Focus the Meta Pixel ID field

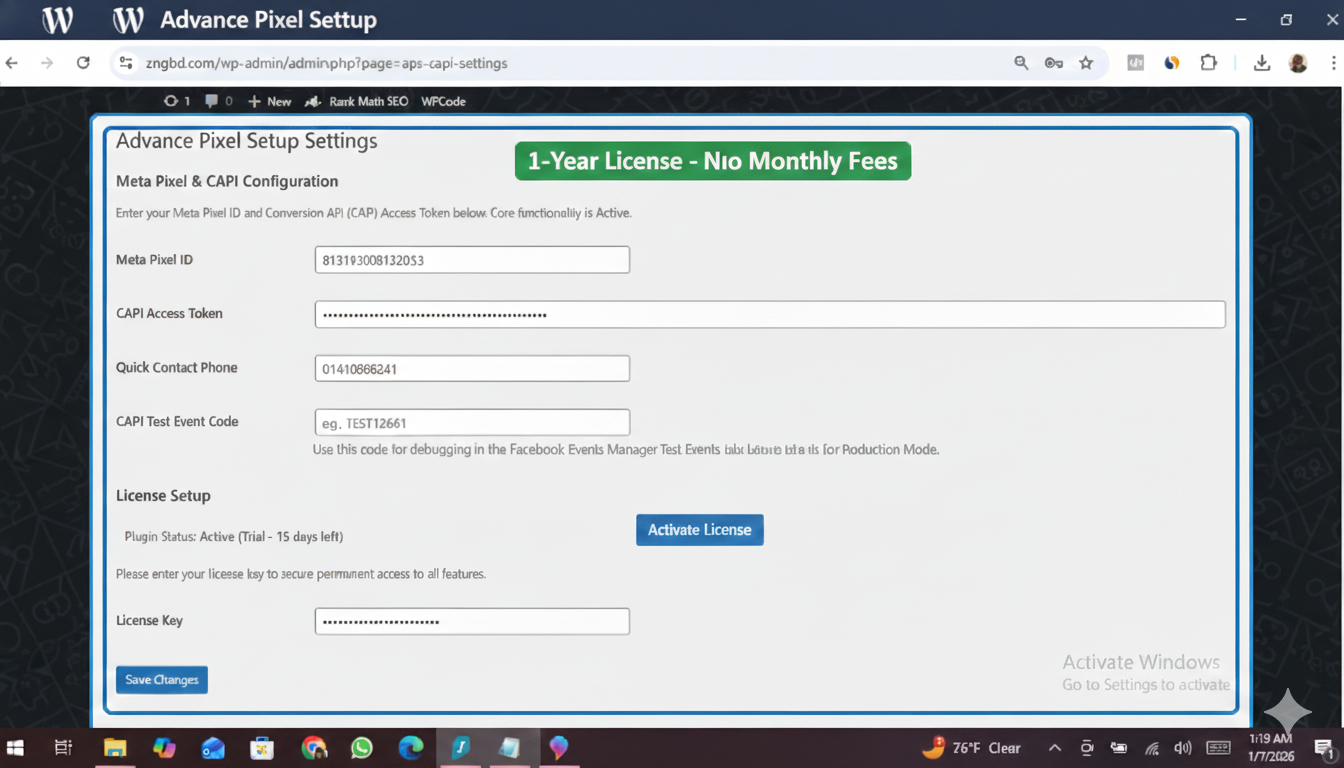[x=472, y=260]
